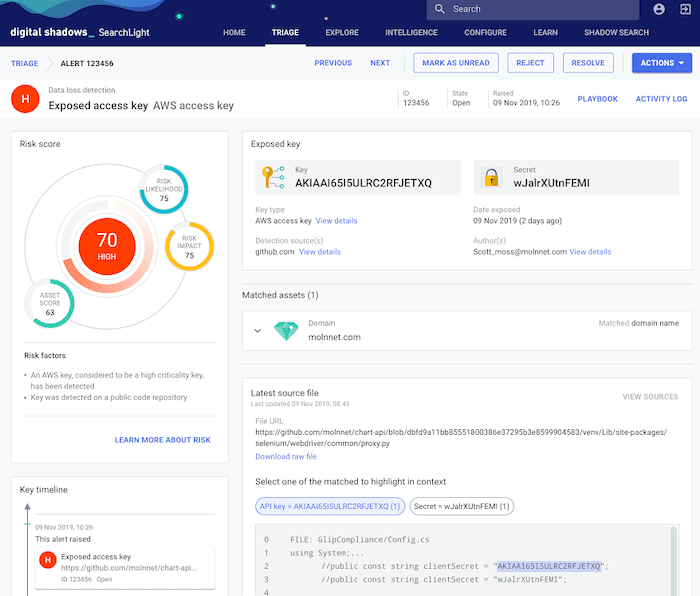Go to the NEXT alert
Viewport: 700px width, 596px height.
tap(380, 63)
